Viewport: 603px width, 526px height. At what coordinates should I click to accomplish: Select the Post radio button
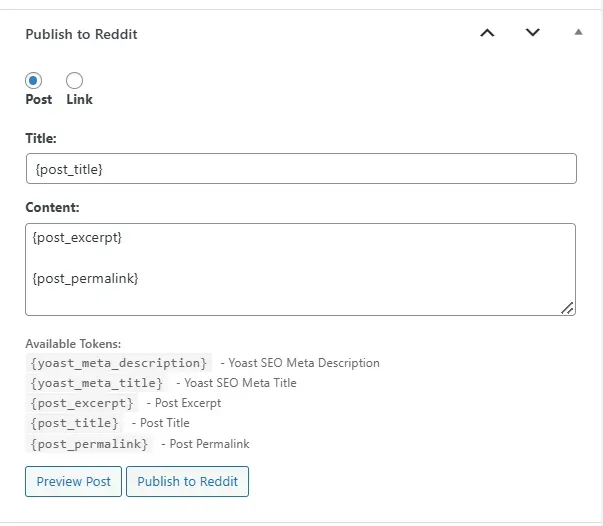pyautogui.click(x=33, y=81)
